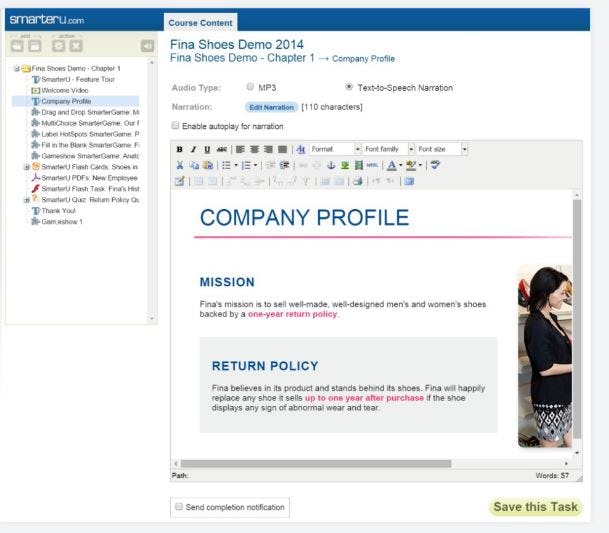Apply the background highlight color
Viewport: 609px width, 533px height.
411,165
